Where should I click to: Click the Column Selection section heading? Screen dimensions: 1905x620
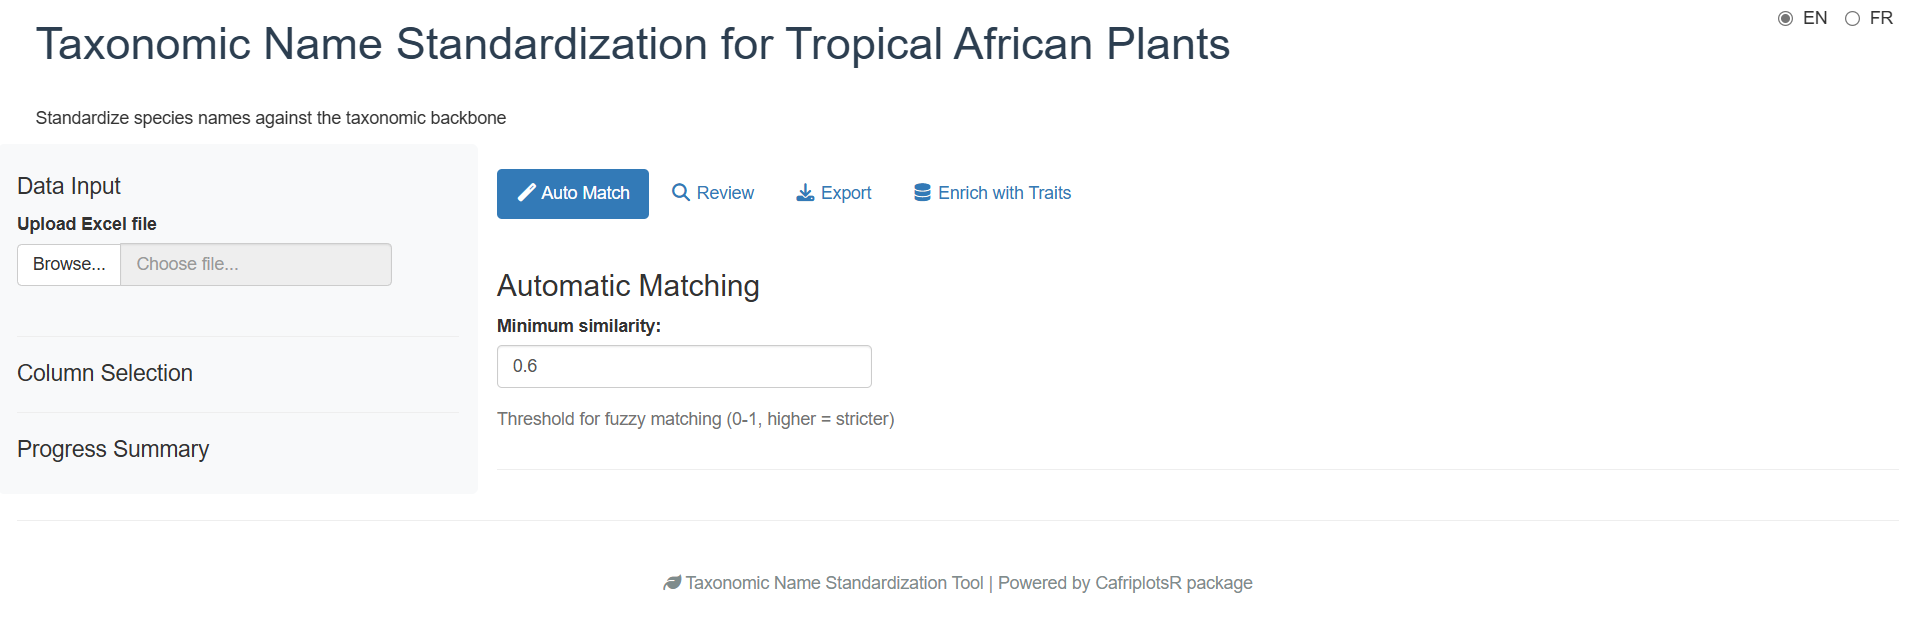coord(105,373)
